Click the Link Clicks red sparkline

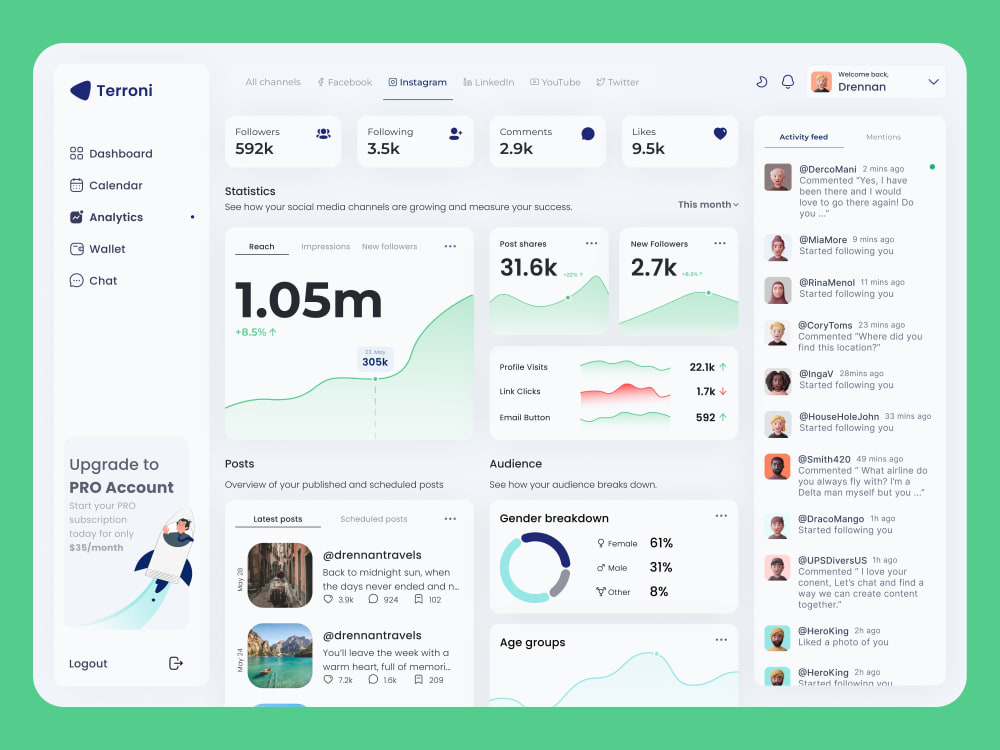625,393
